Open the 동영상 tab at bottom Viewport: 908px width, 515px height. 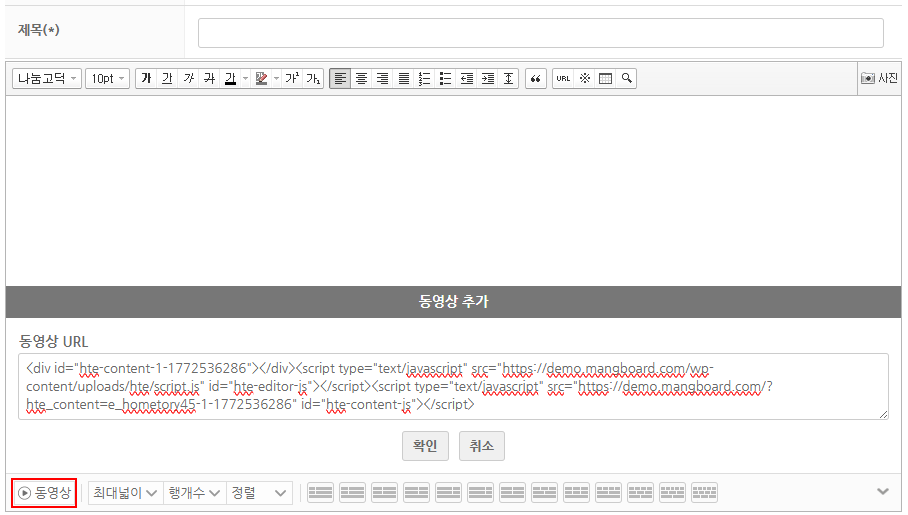point(44,493)
